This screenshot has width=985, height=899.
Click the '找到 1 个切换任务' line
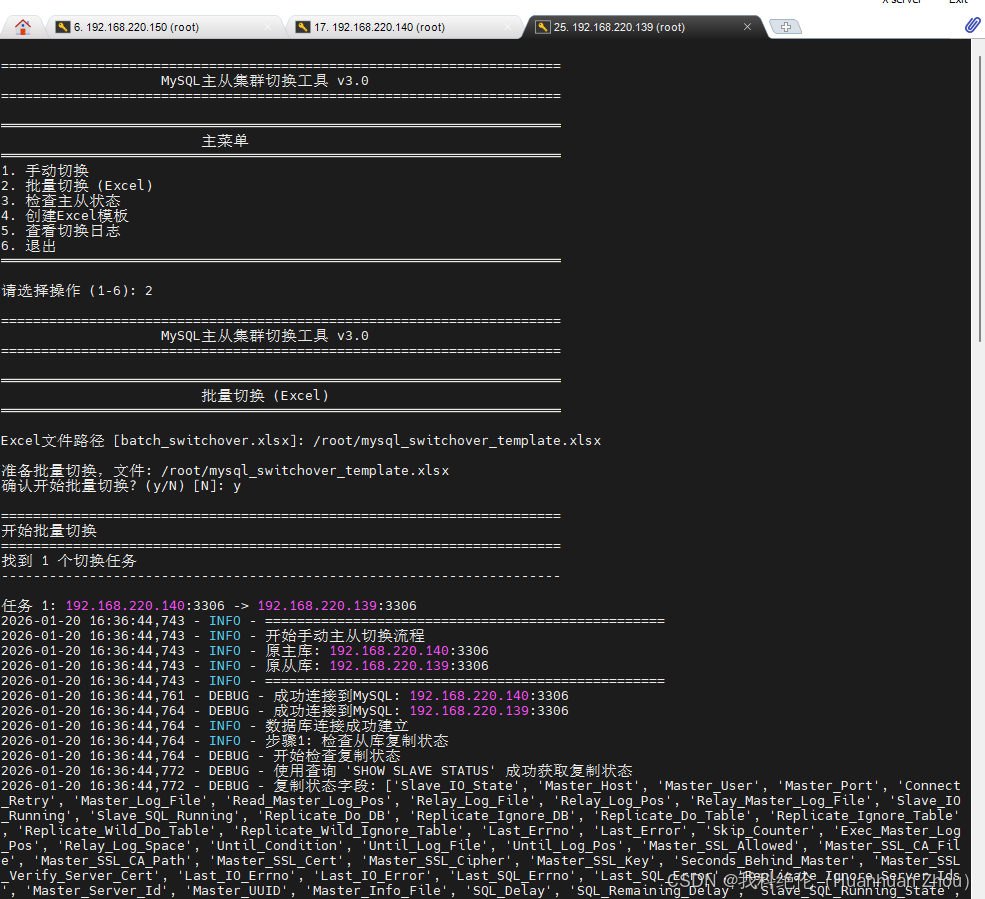coord(69,561)
